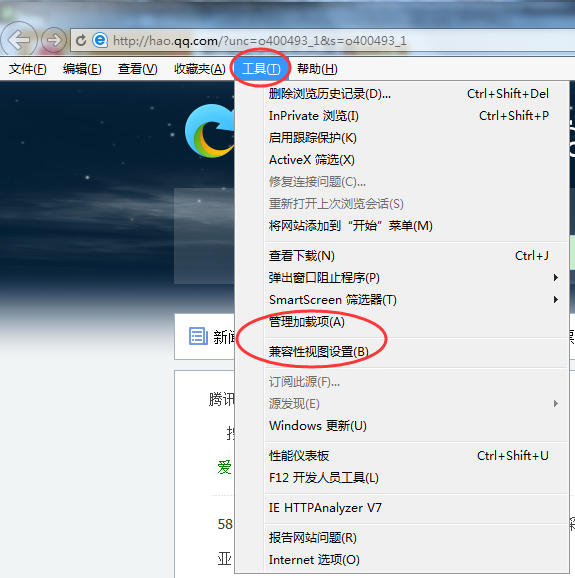The image size is (575, 578).
Task: Click the browser Back arrow button
Action: [x=18, y=39]
